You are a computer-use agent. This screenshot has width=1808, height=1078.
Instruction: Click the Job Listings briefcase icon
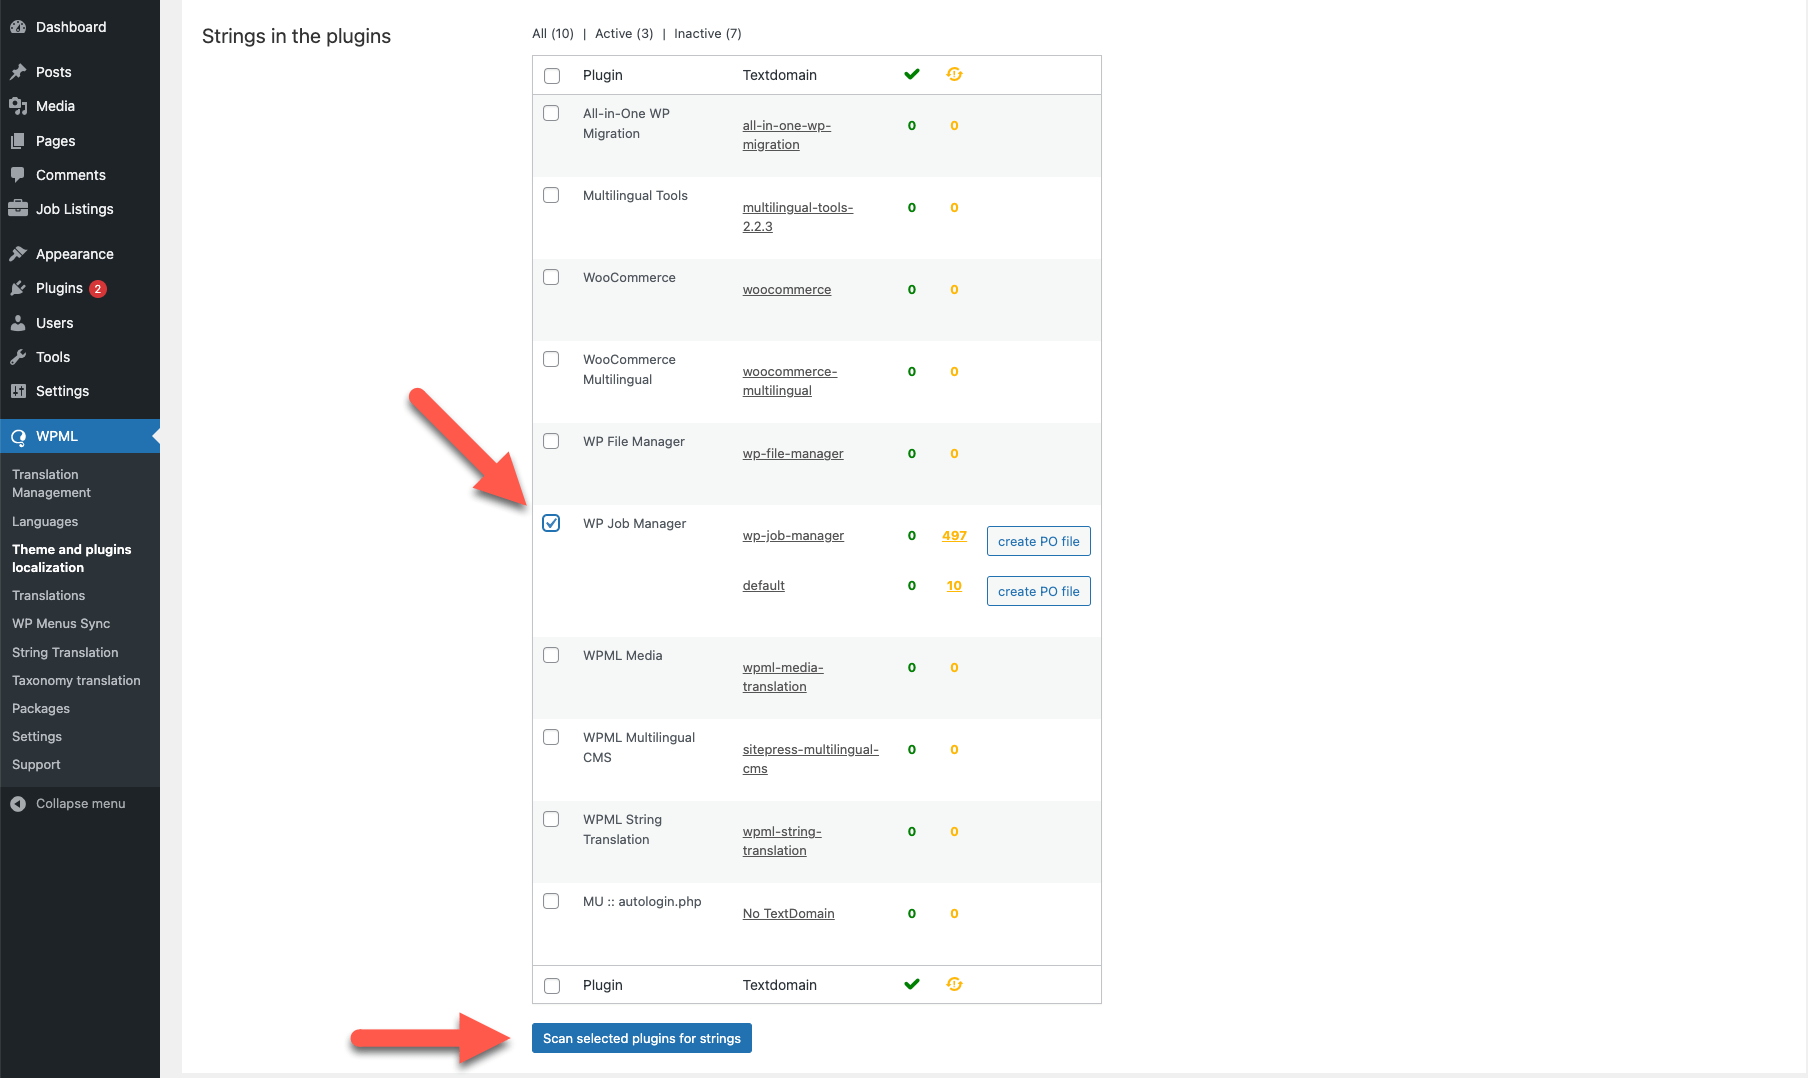point(18,209)
